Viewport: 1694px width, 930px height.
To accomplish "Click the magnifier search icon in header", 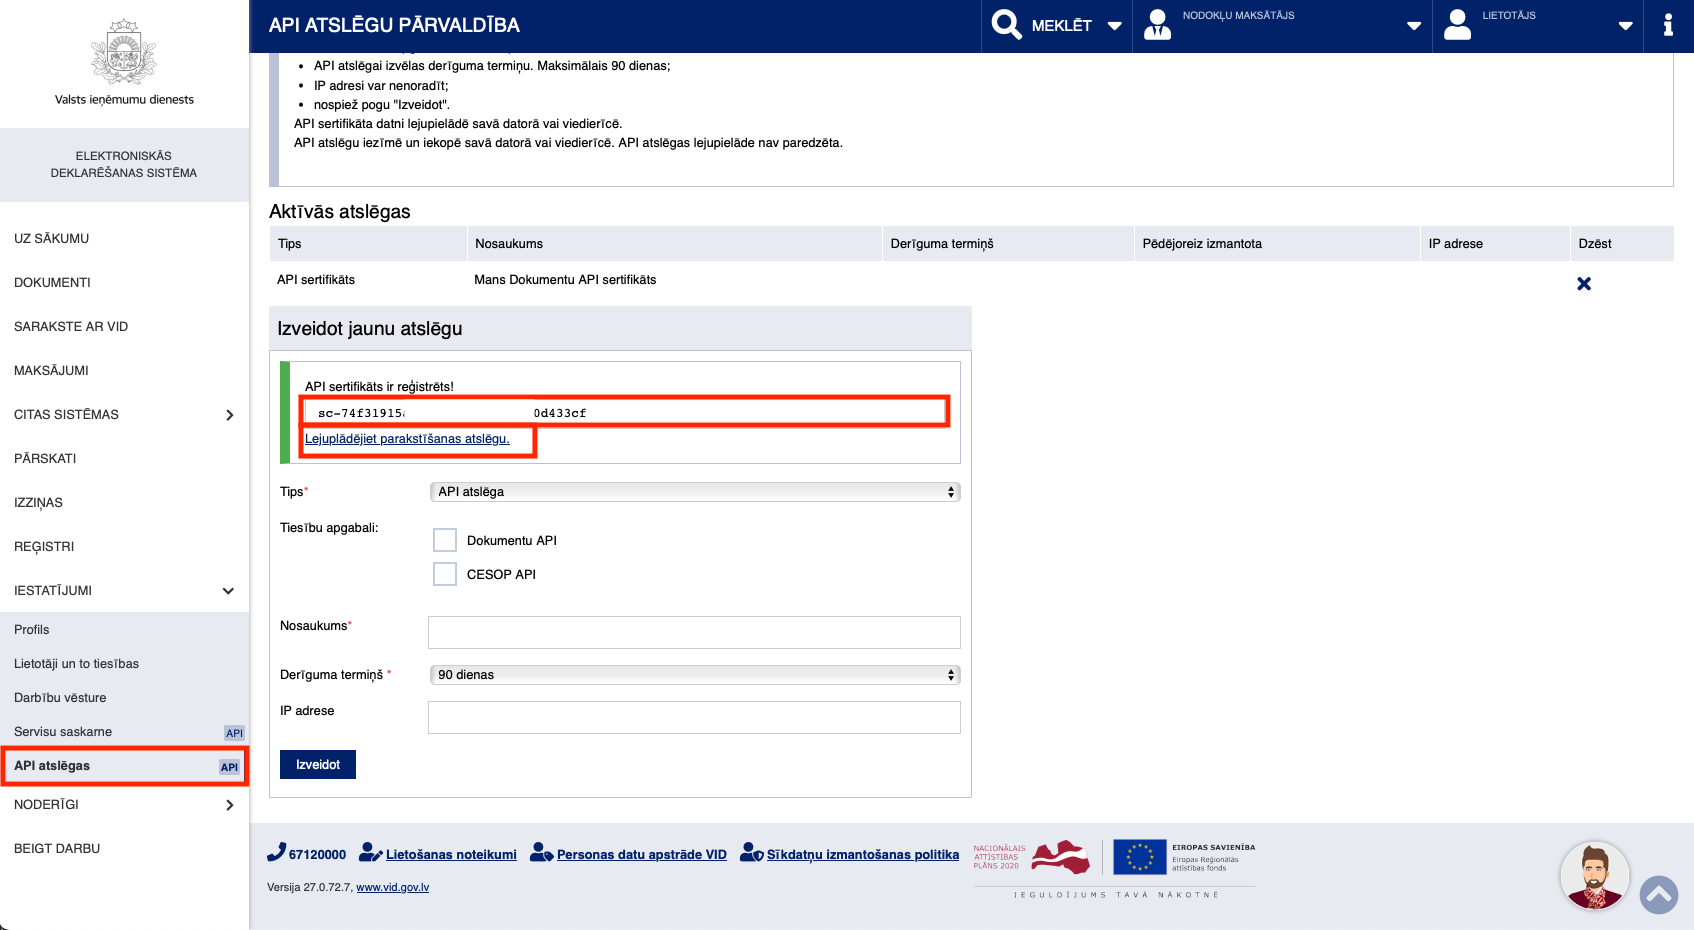I will pos(1006,24).
